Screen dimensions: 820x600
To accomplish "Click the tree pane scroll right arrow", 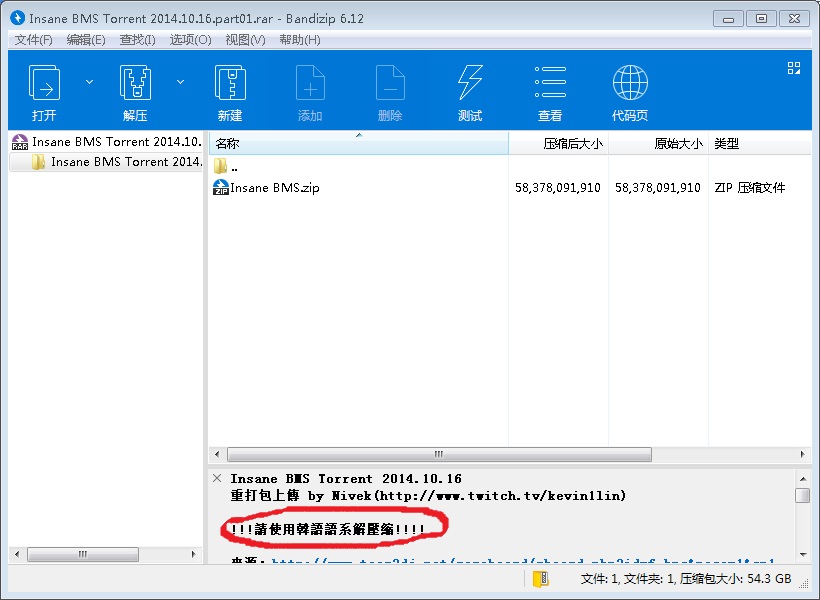I will pos(193,554).
